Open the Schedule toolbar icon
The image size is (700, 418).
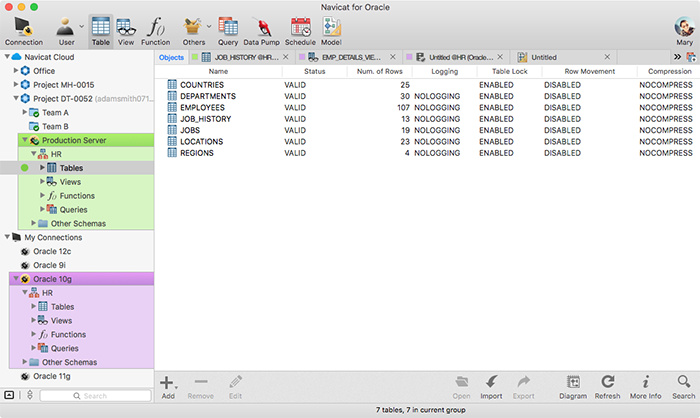(300, 31)
